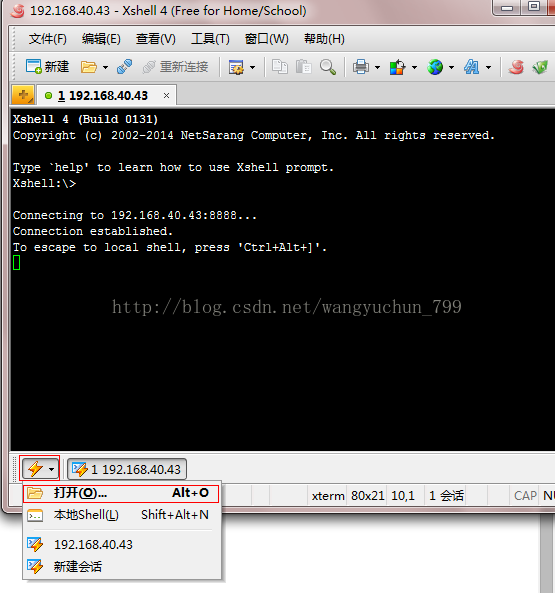555x593 pixels.
Task: Open the 查看(V) View menu
Action: 156,39
